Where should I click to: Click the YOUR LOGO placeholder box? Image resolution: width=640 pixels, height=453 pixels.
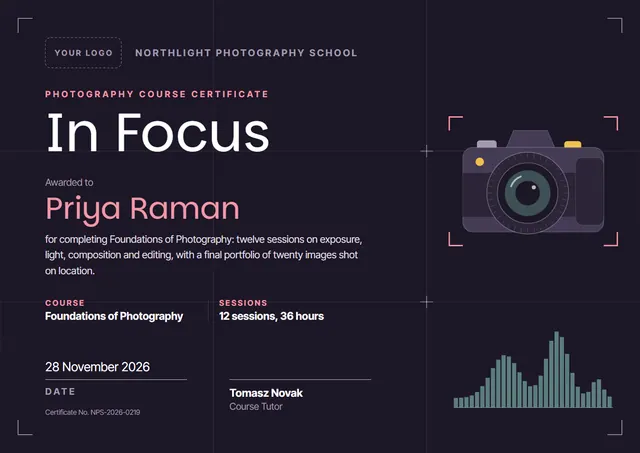point(83,53)
